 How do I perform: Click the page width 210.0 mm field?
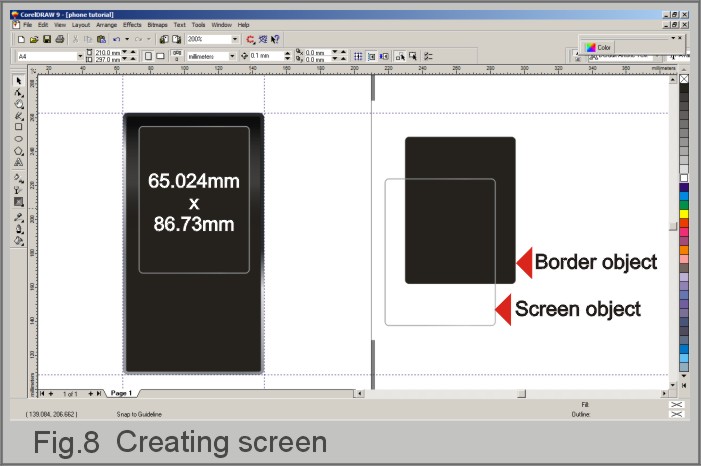coord(107,53)
